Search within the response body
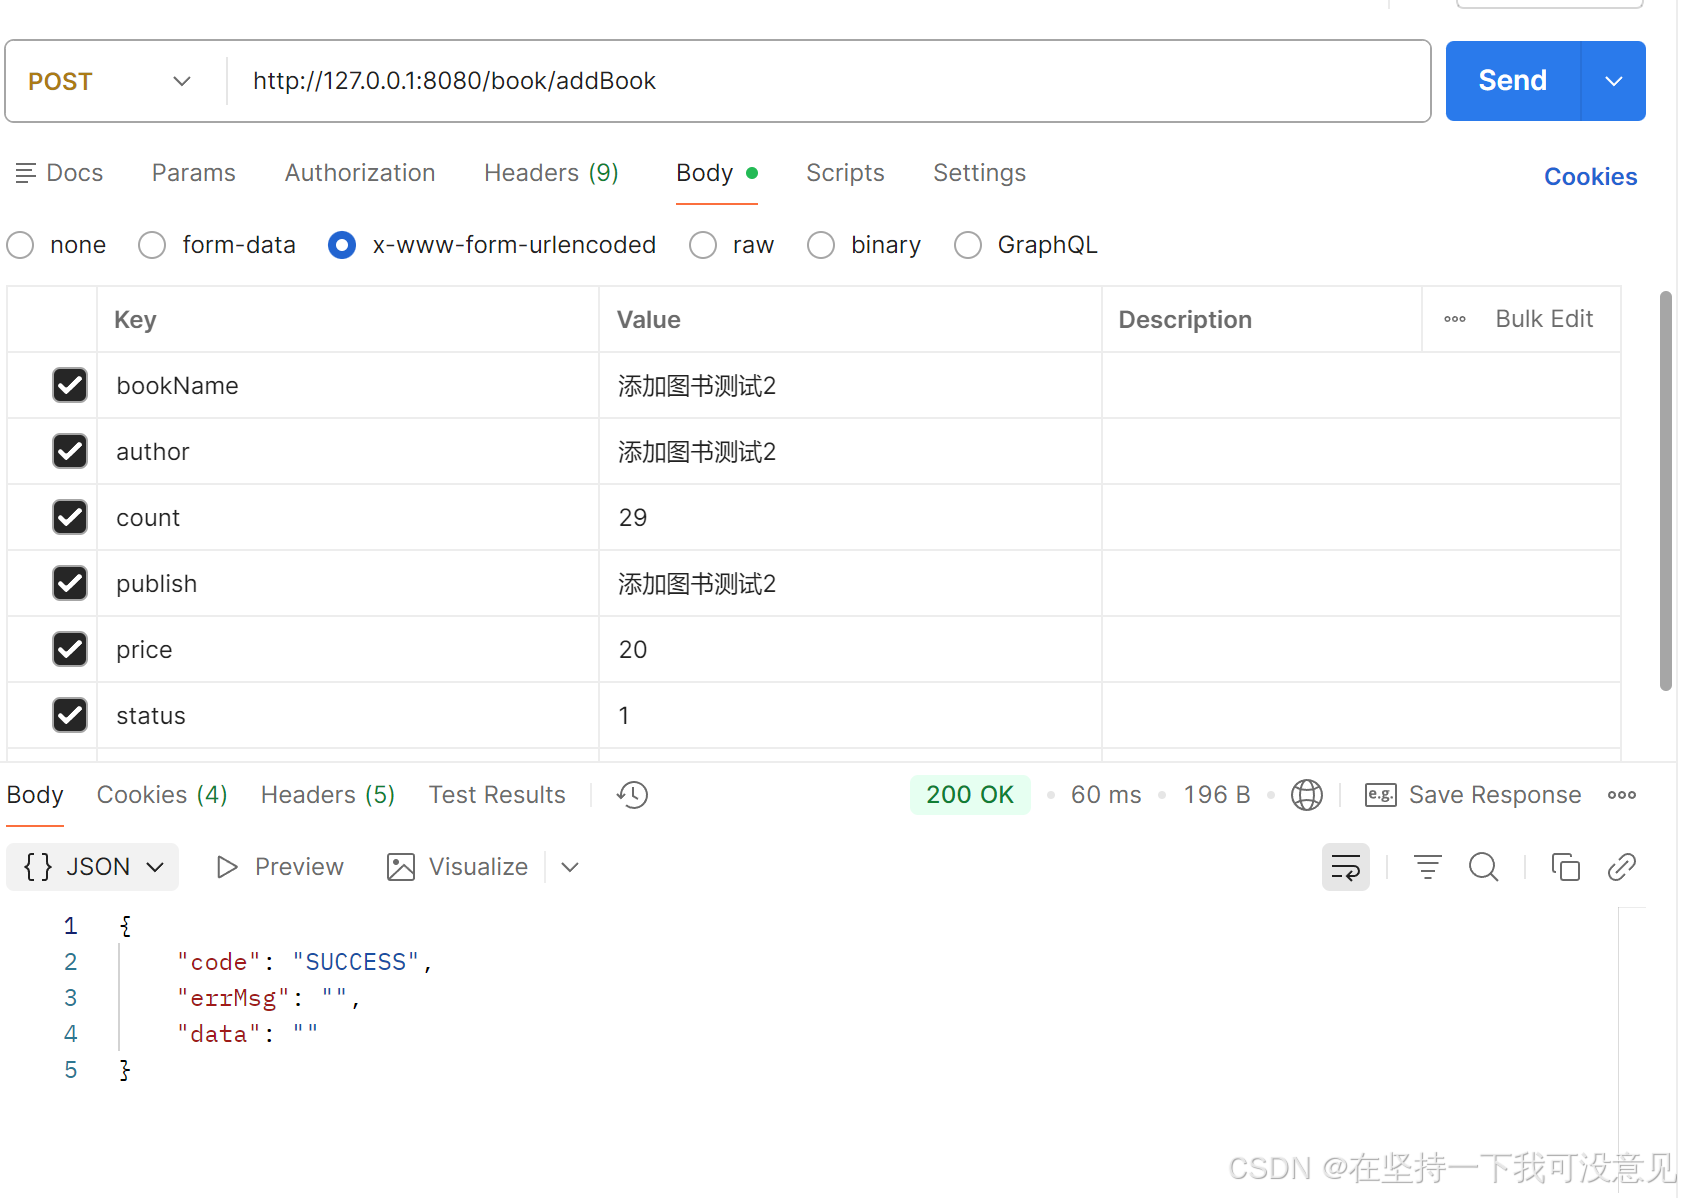This screenshot has height=1198, width=1681. point(1483,867)
